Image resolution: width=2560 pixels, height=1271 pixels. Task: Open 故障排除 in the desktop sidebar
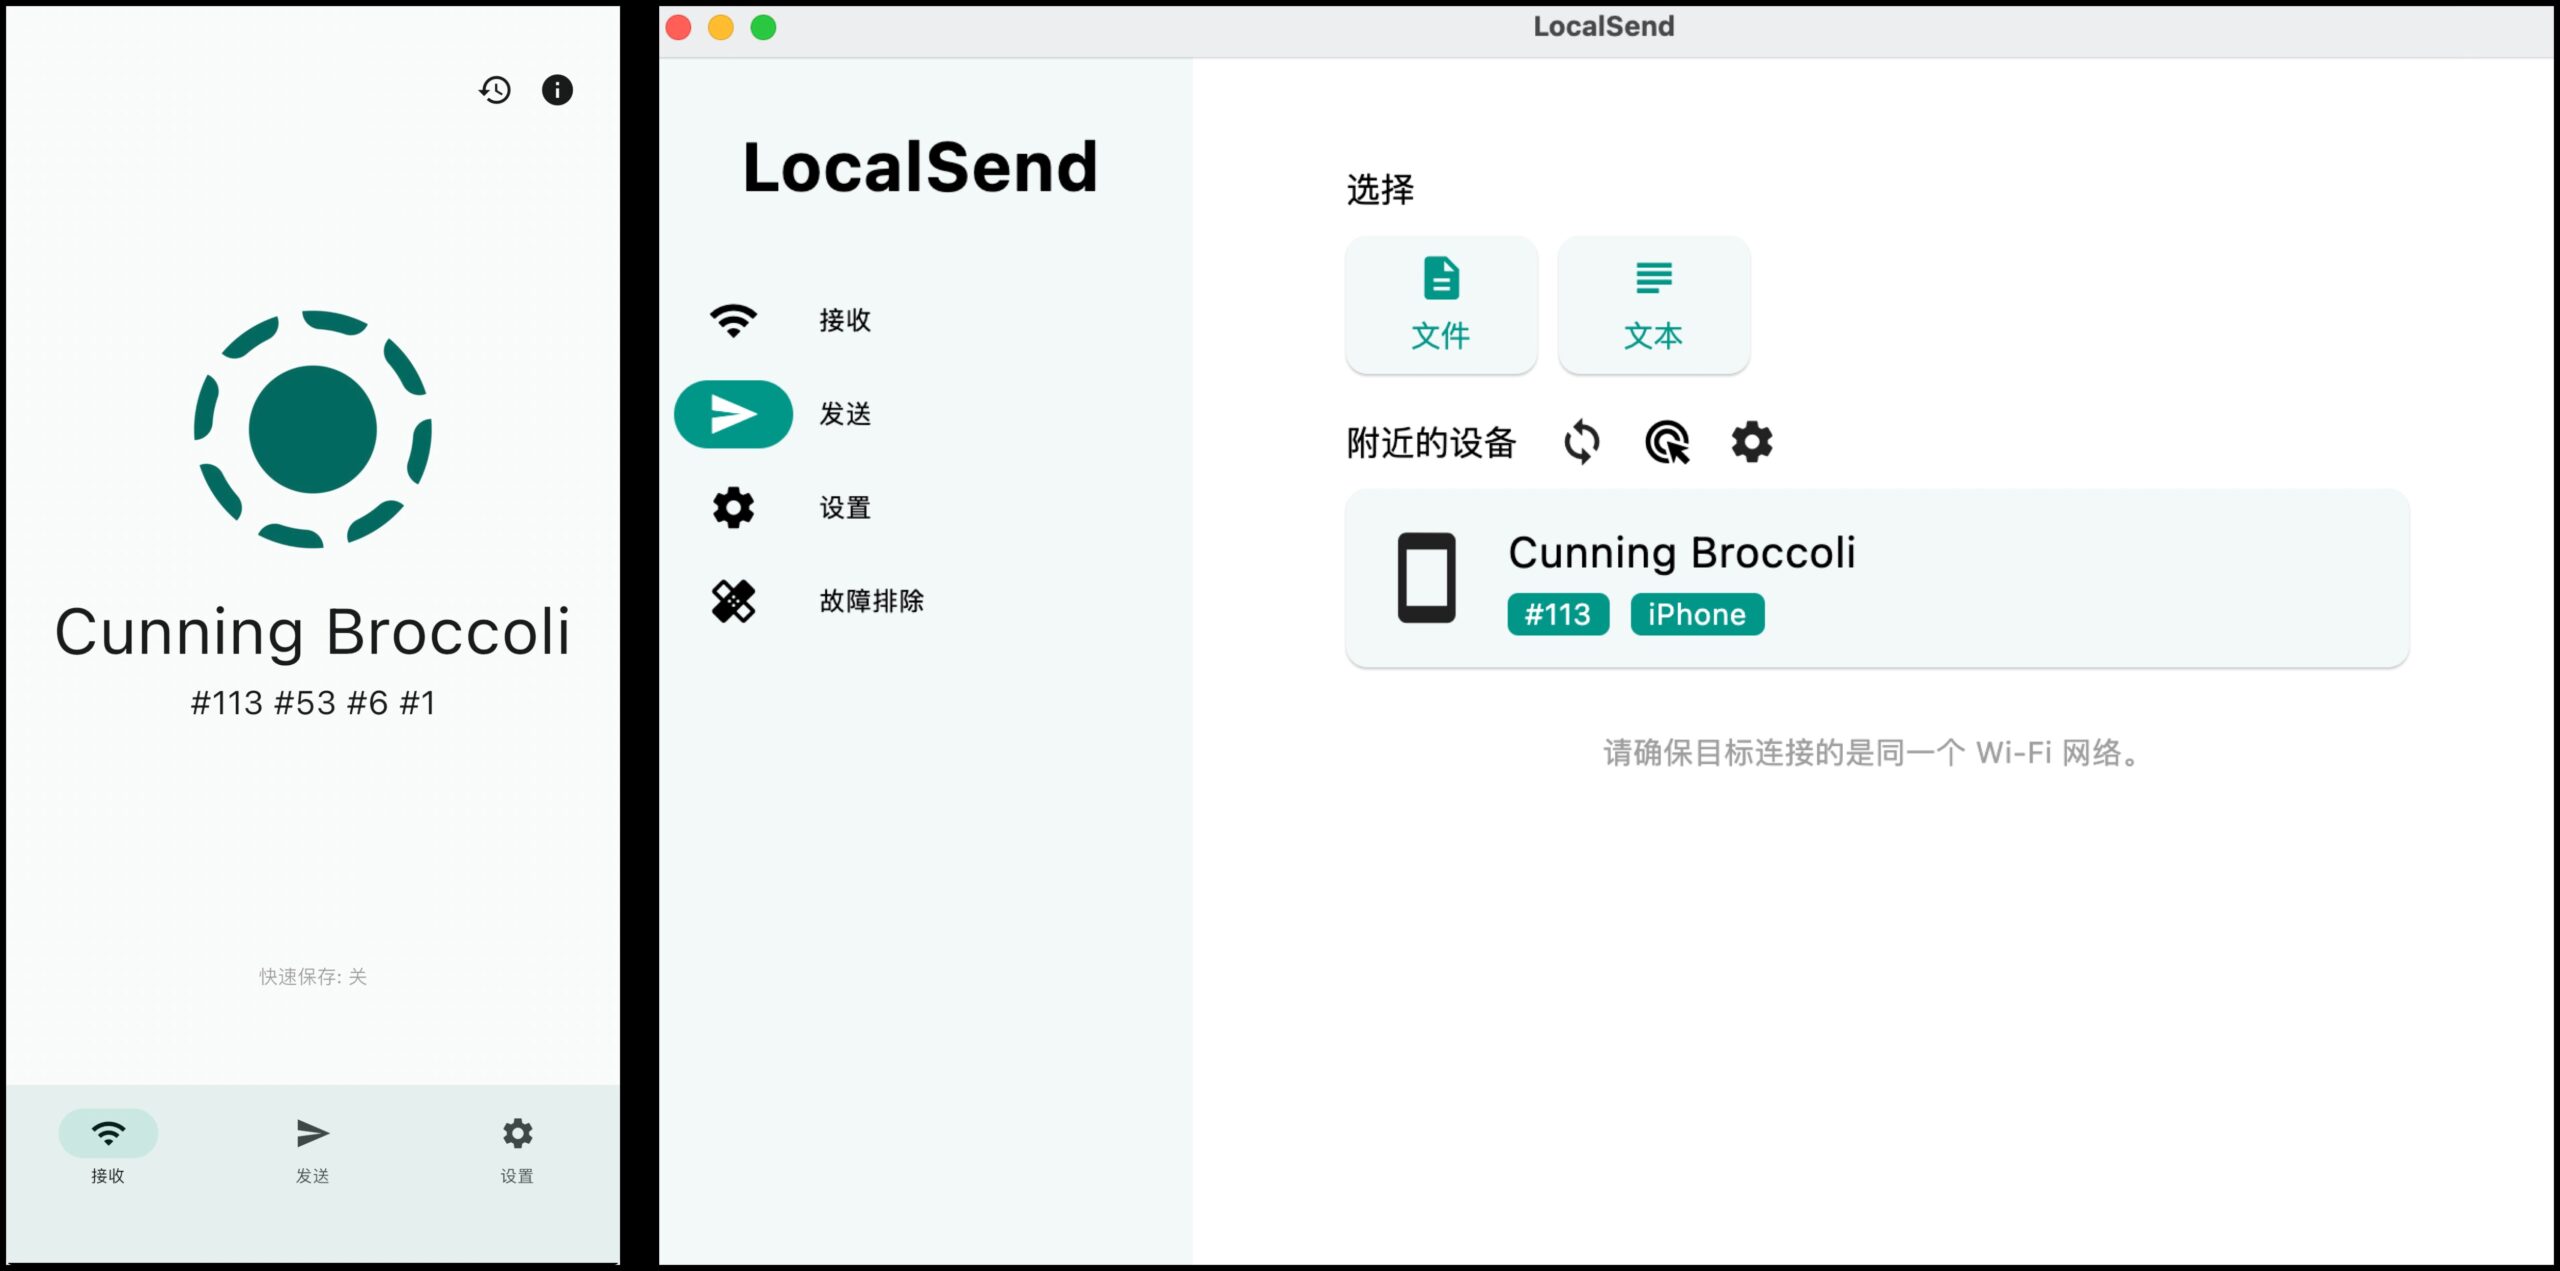[x=925, y=601]
